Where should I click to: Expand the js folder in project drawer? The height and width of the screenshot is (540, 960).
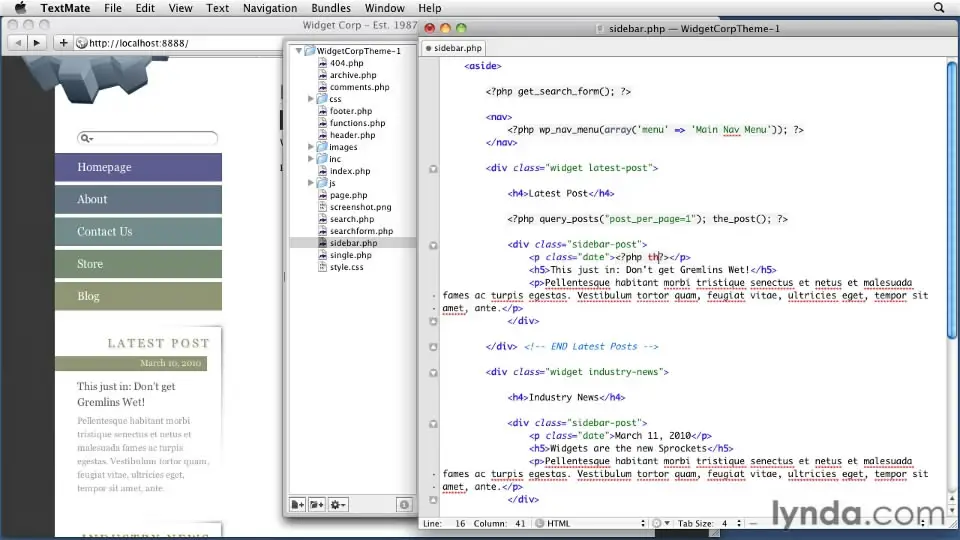point(310,182)
